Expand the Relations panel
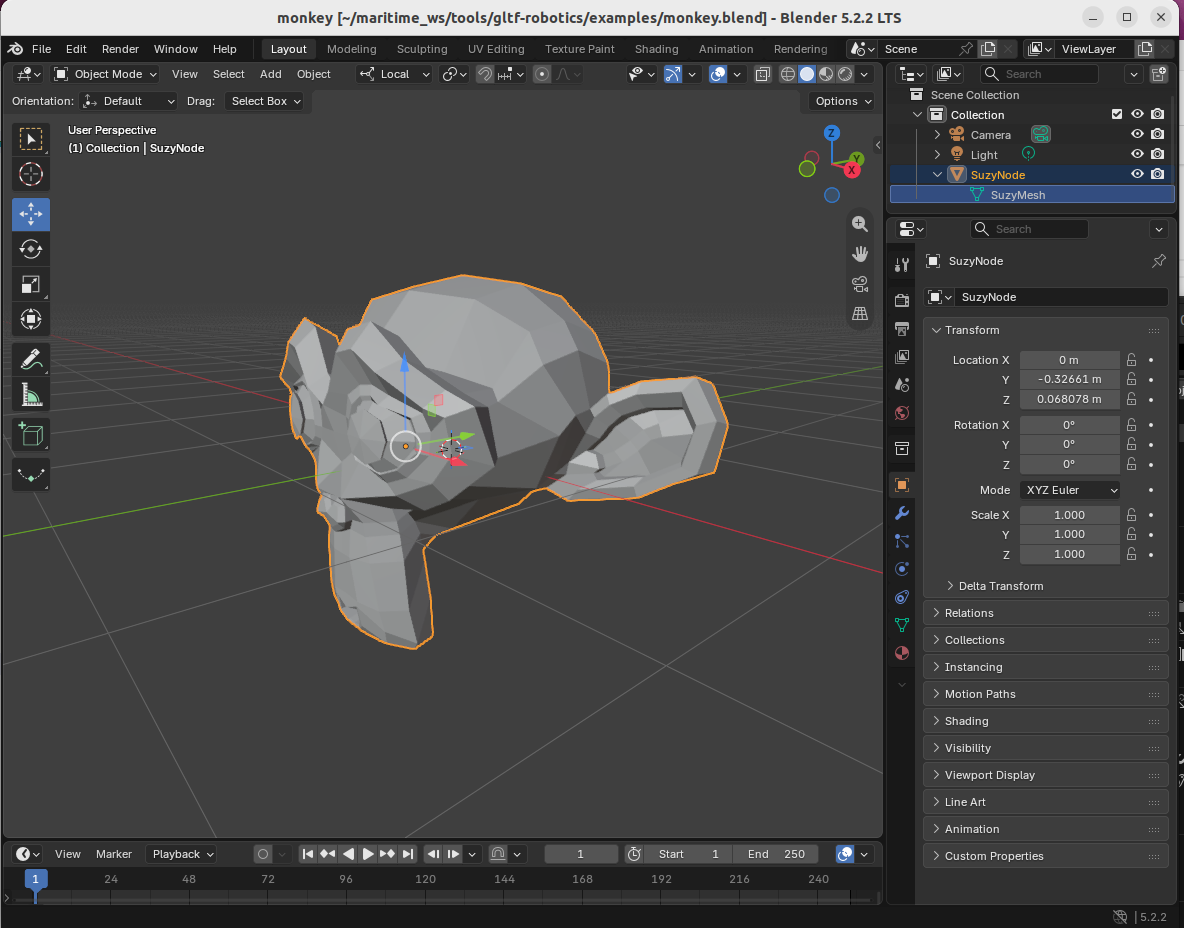Image resolution: width=1184 pixels, height=928 pixels. [1047, 613]
